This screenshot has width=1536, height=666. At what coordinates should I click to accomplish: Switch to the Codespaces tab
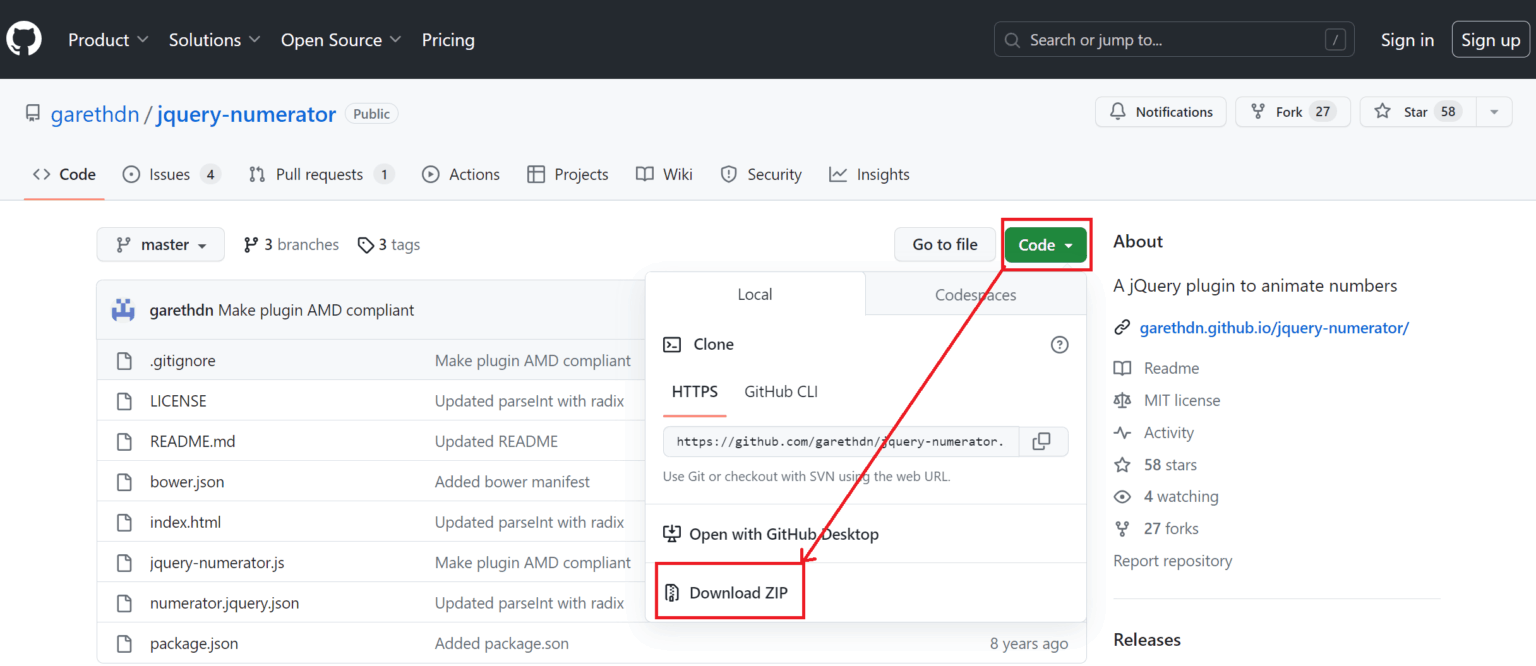974,294
